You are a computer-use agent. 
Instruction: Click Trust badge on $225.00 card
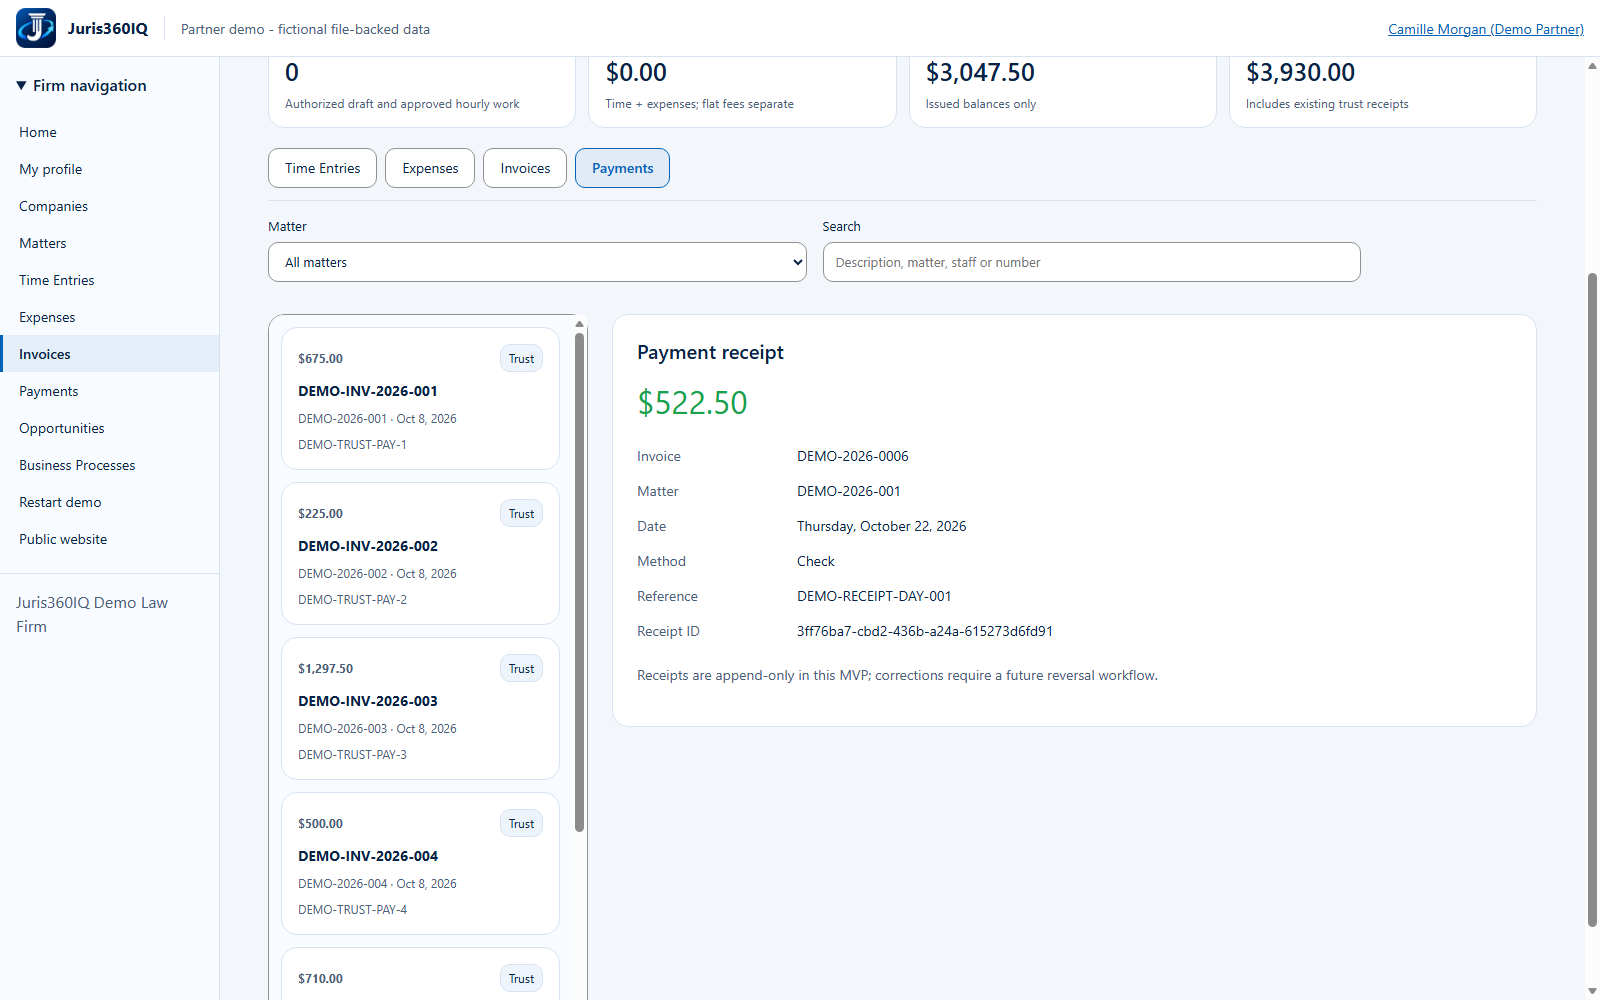point(521,513)
